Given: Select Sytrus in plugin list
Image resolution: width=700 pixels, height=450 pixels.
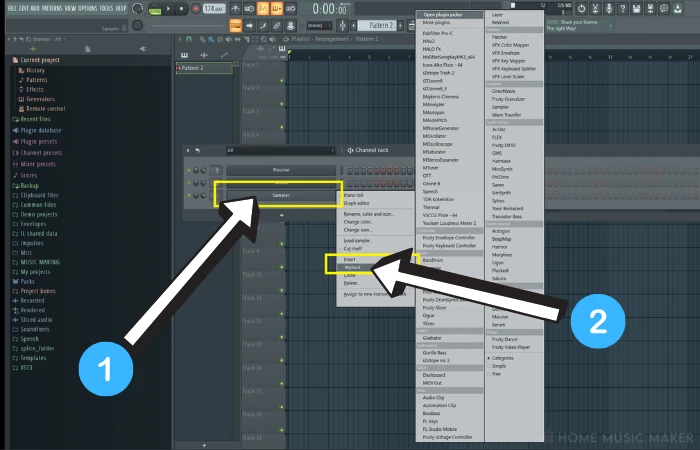Looking at the screenshot, I should click(498, 200).
